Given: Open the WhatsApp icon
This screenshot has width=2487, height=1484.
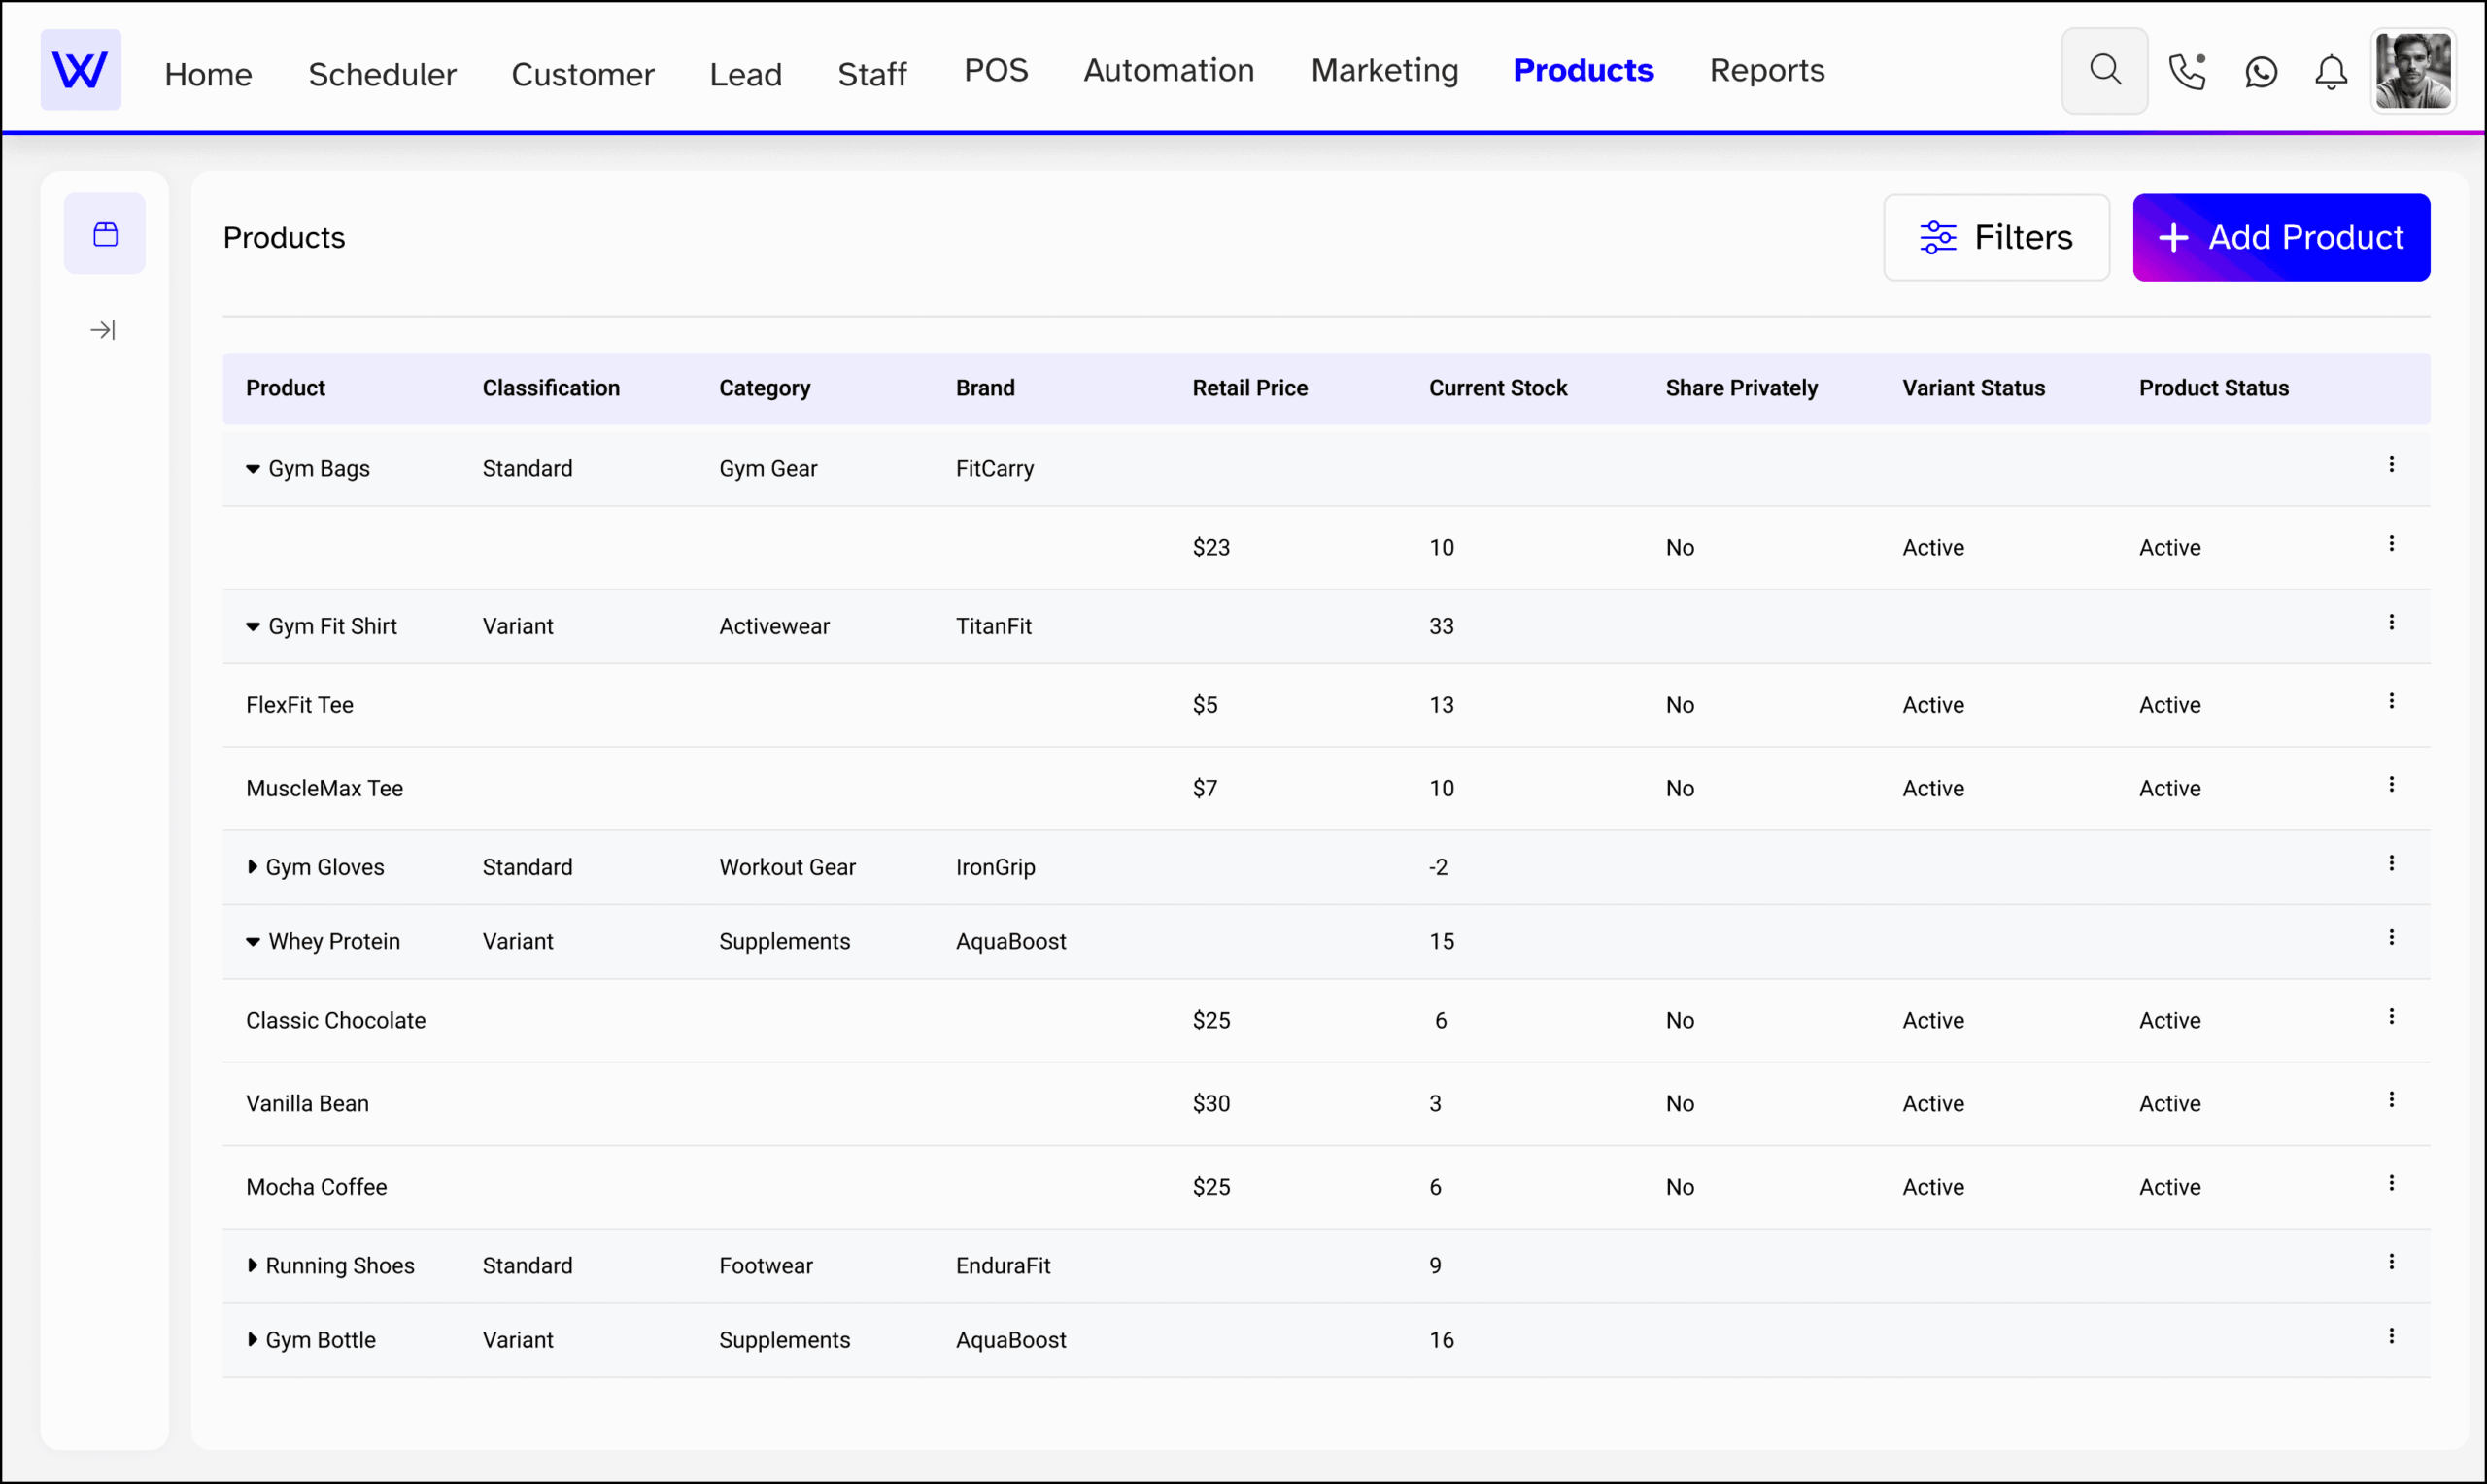Looking at the screenshot, I should pos(2259,72).
